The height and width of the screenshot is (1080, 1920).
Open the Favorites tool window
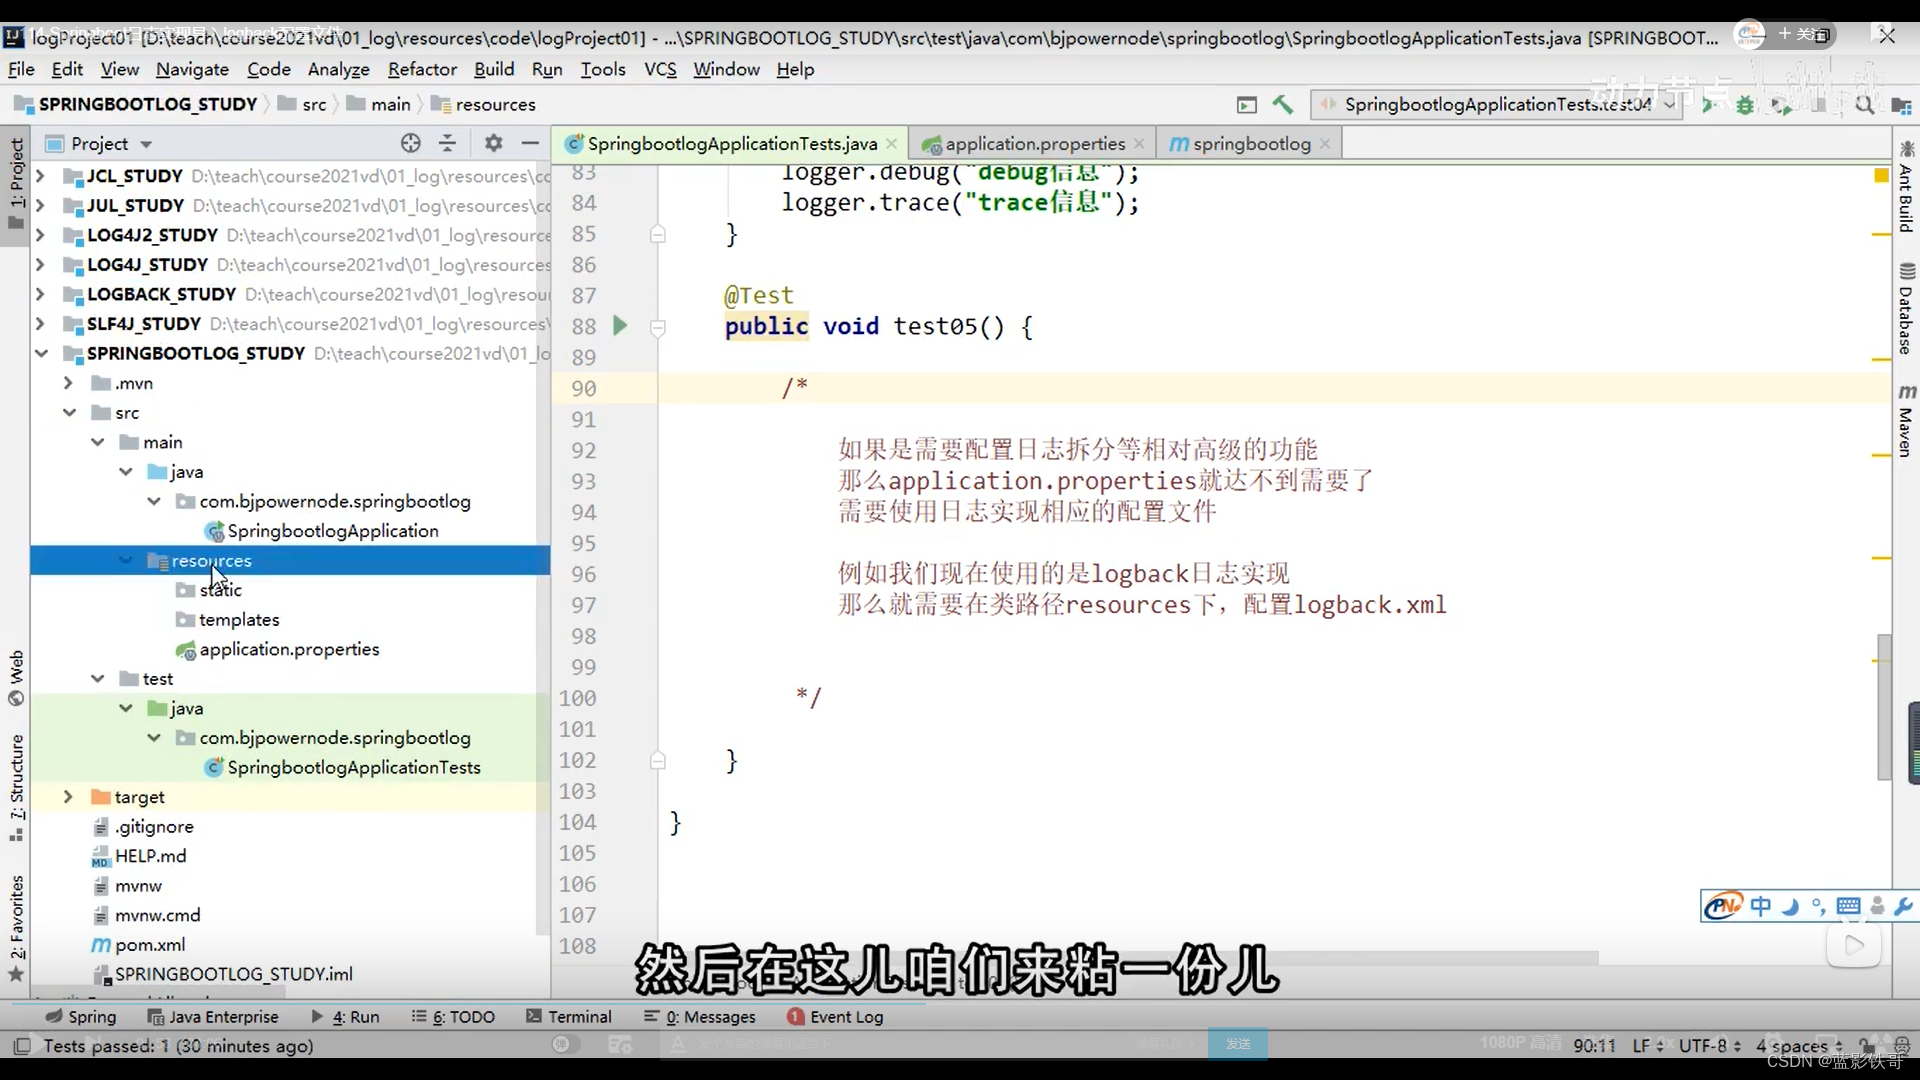pos(16,929)
